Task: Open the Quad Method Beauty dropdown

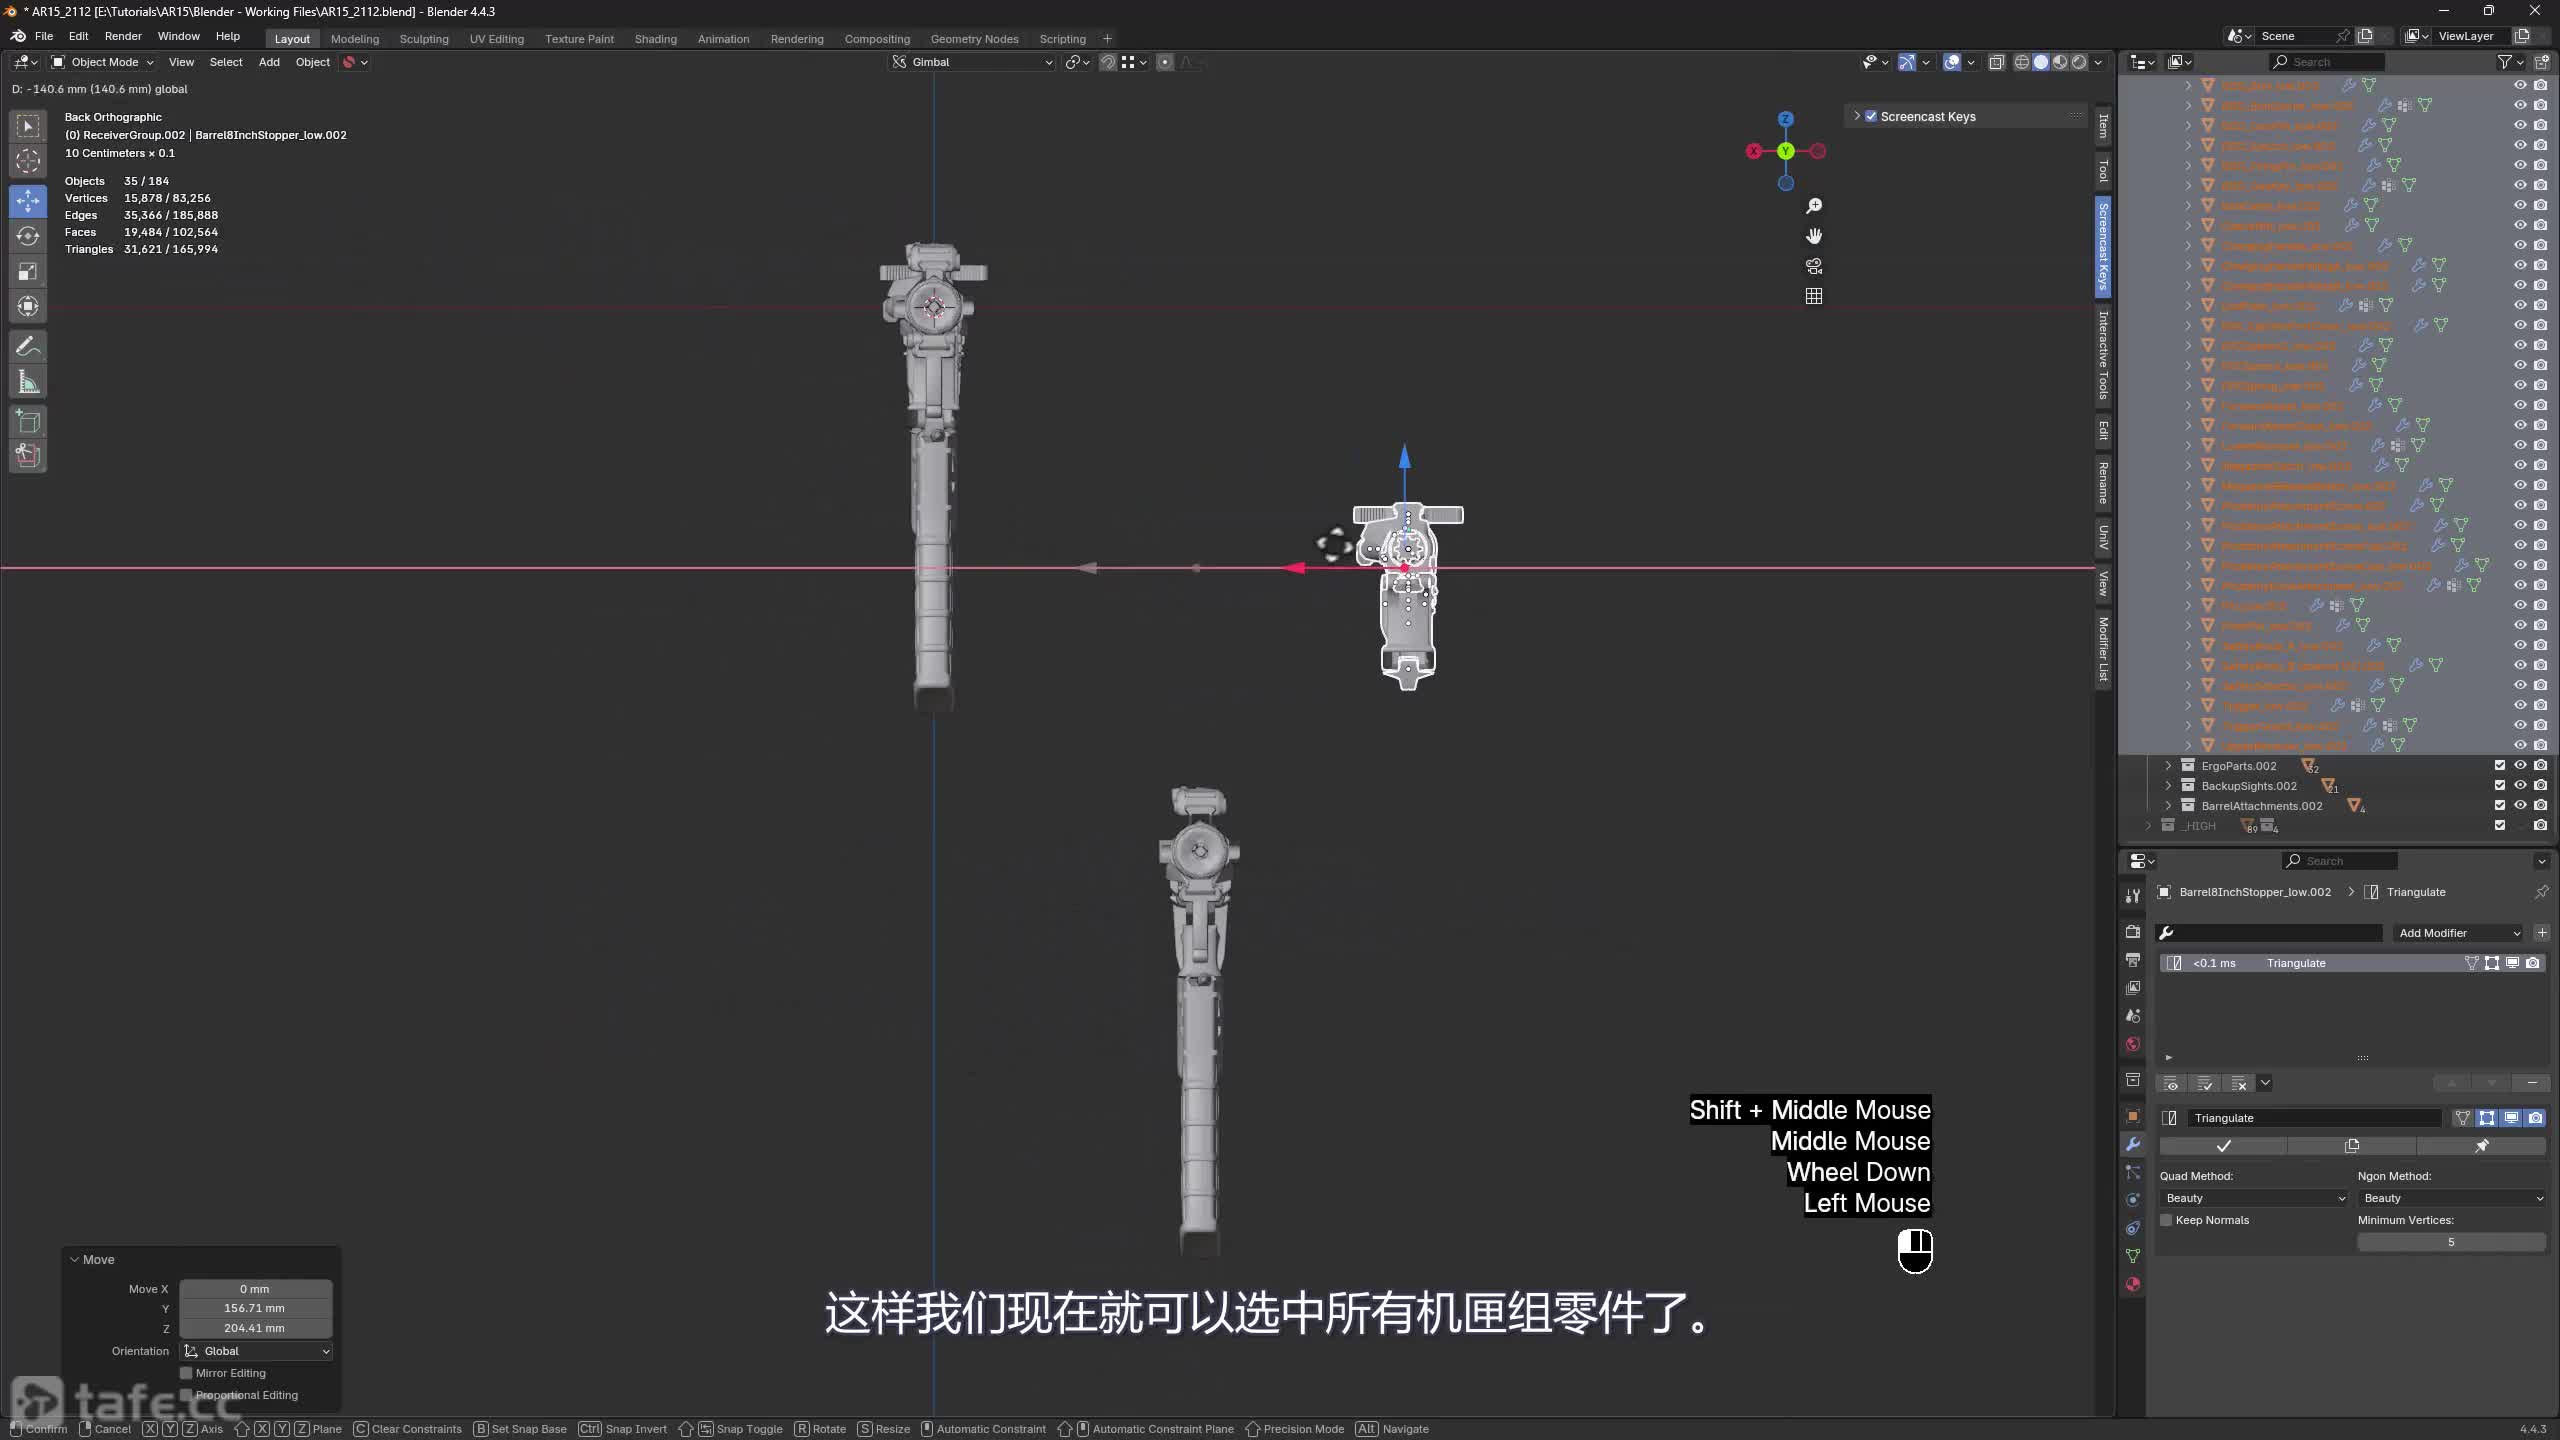Action: pos(2254,1198)
